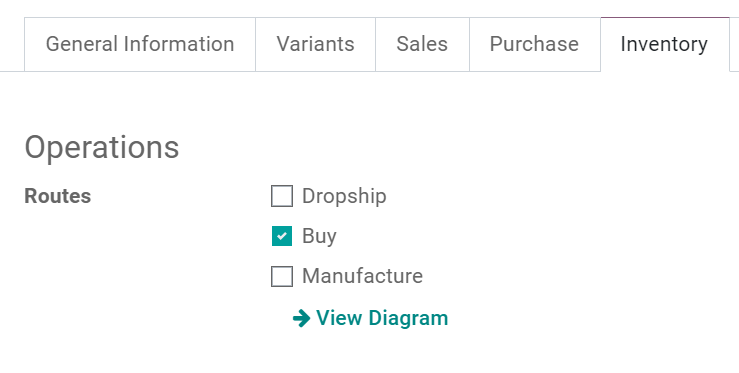This screenshot has height=373, width=739.
Task: Click the Operations section heading
Action: [102, 148]
